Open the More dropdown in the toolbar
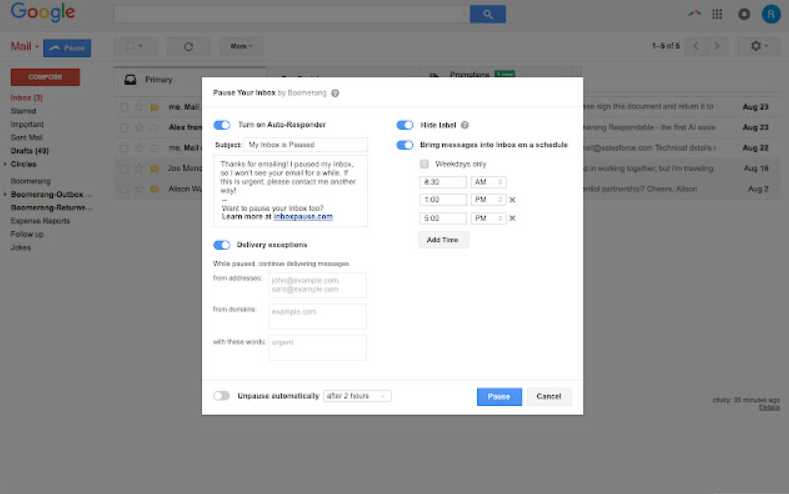This screenshot has width=789, height=494. click(241, 46)
